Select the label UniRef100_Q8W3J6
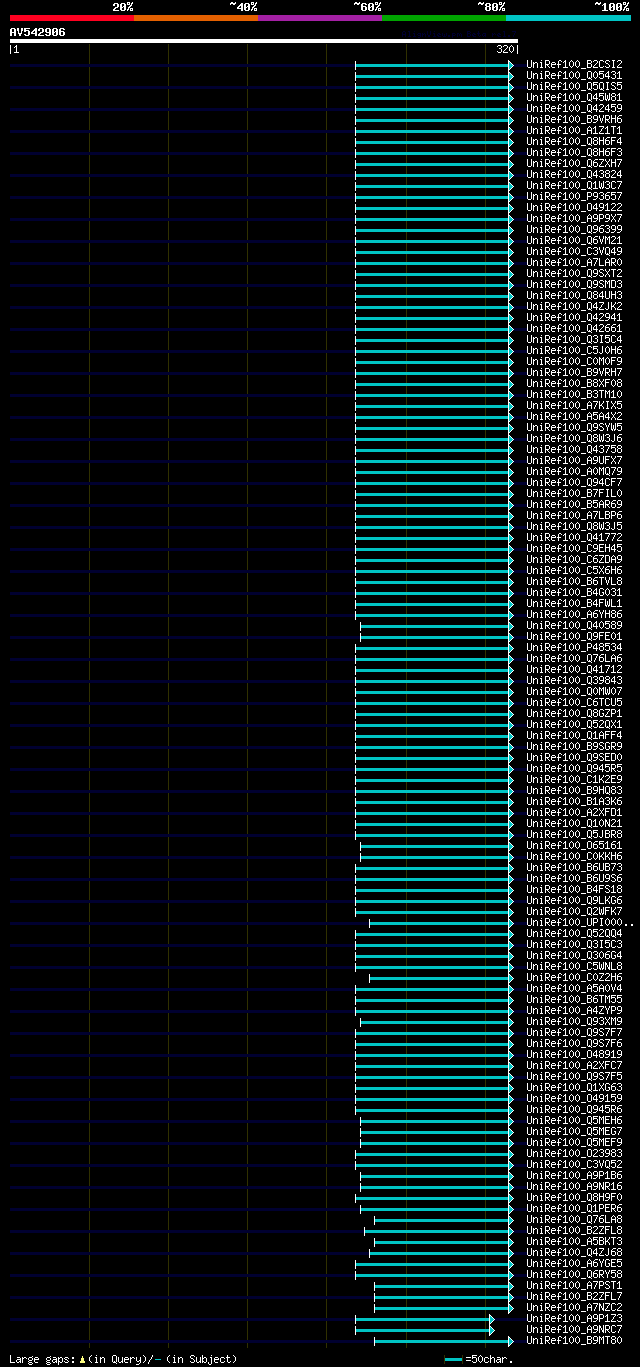The width and height of the screenshot is (640, 1367). point(574,438)
